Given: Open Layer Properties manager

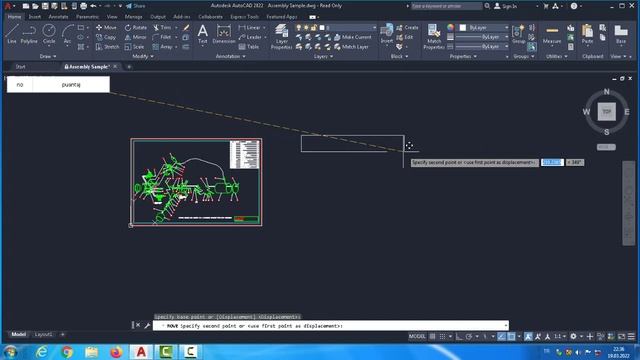Looking at the screenshot, I should 281,36.
